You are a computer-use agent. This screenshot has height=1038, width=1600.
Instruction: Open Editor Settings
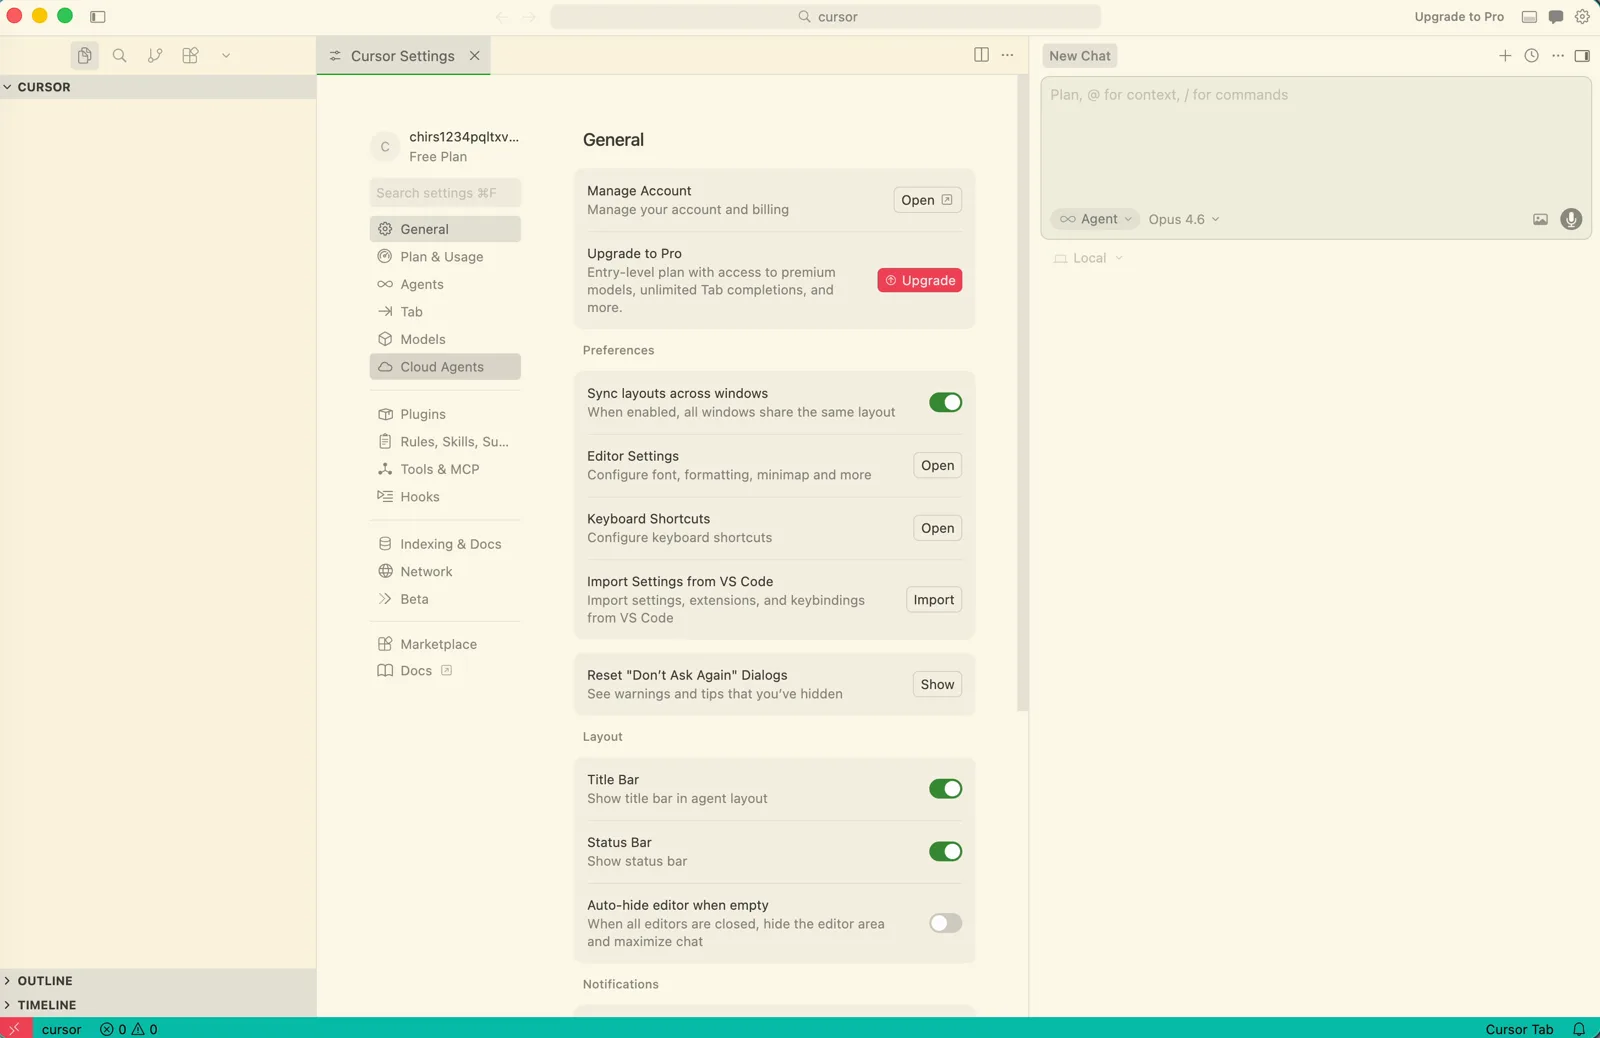coord(937,465)
